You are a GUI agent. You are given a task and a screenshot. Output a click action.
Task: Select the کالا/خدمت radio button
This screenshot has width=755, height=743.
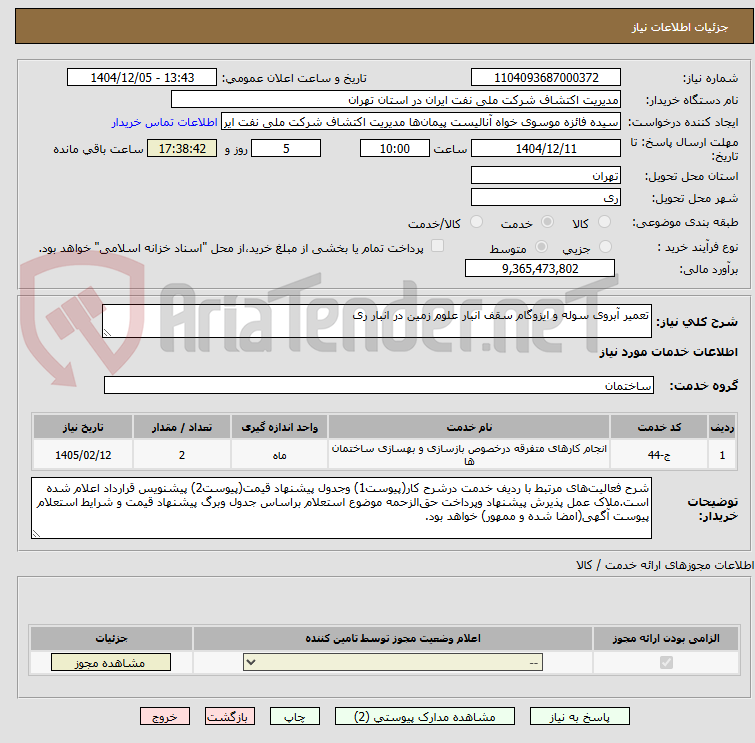[476, 222]
